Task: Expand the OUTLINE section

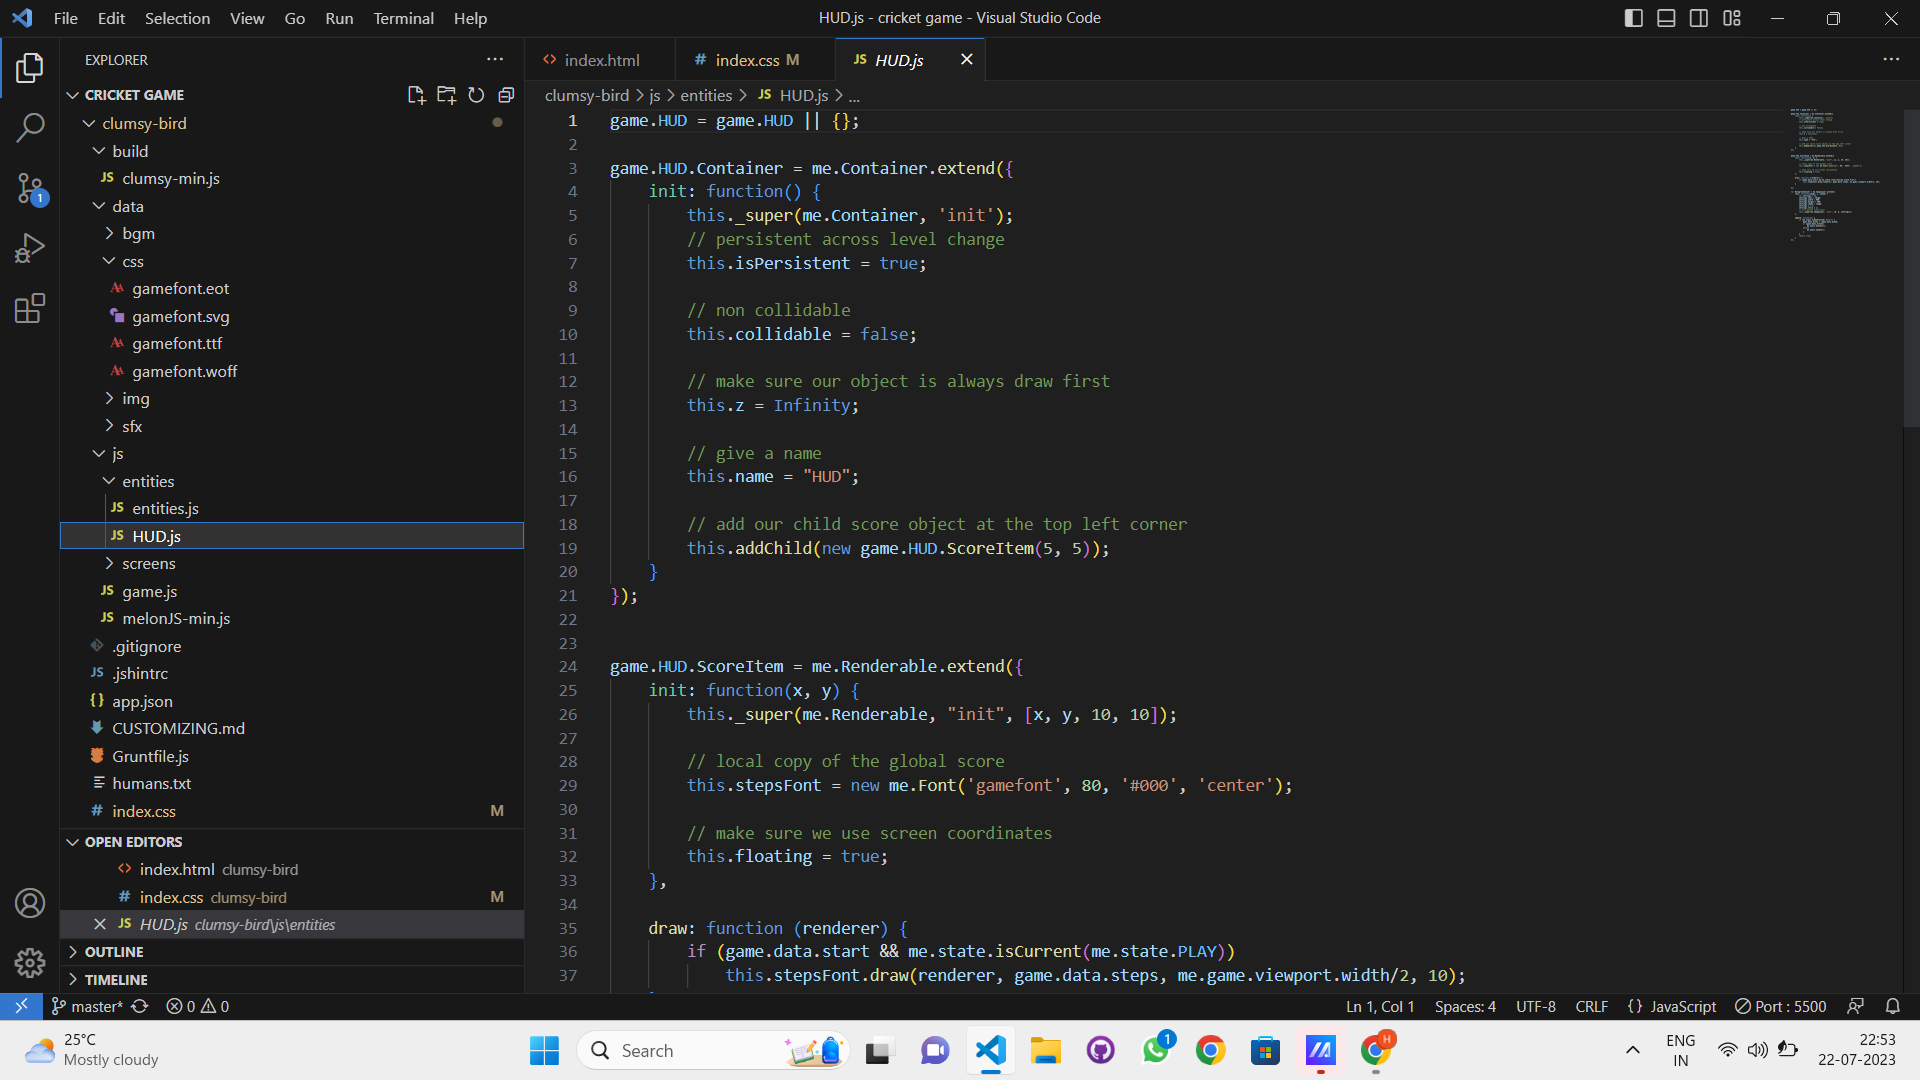Action: tap(114, 952)
